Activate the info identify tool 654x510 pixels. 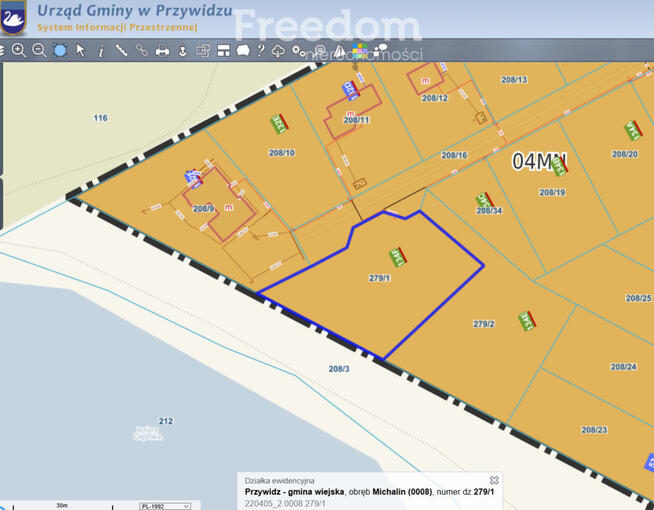pos(101,50)
